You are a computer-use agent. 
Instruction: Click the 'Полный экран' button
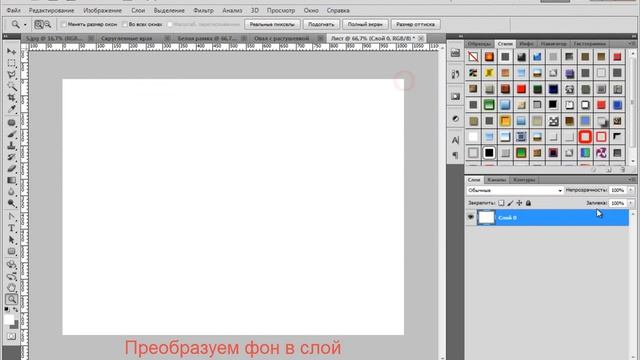pos(365,24)
